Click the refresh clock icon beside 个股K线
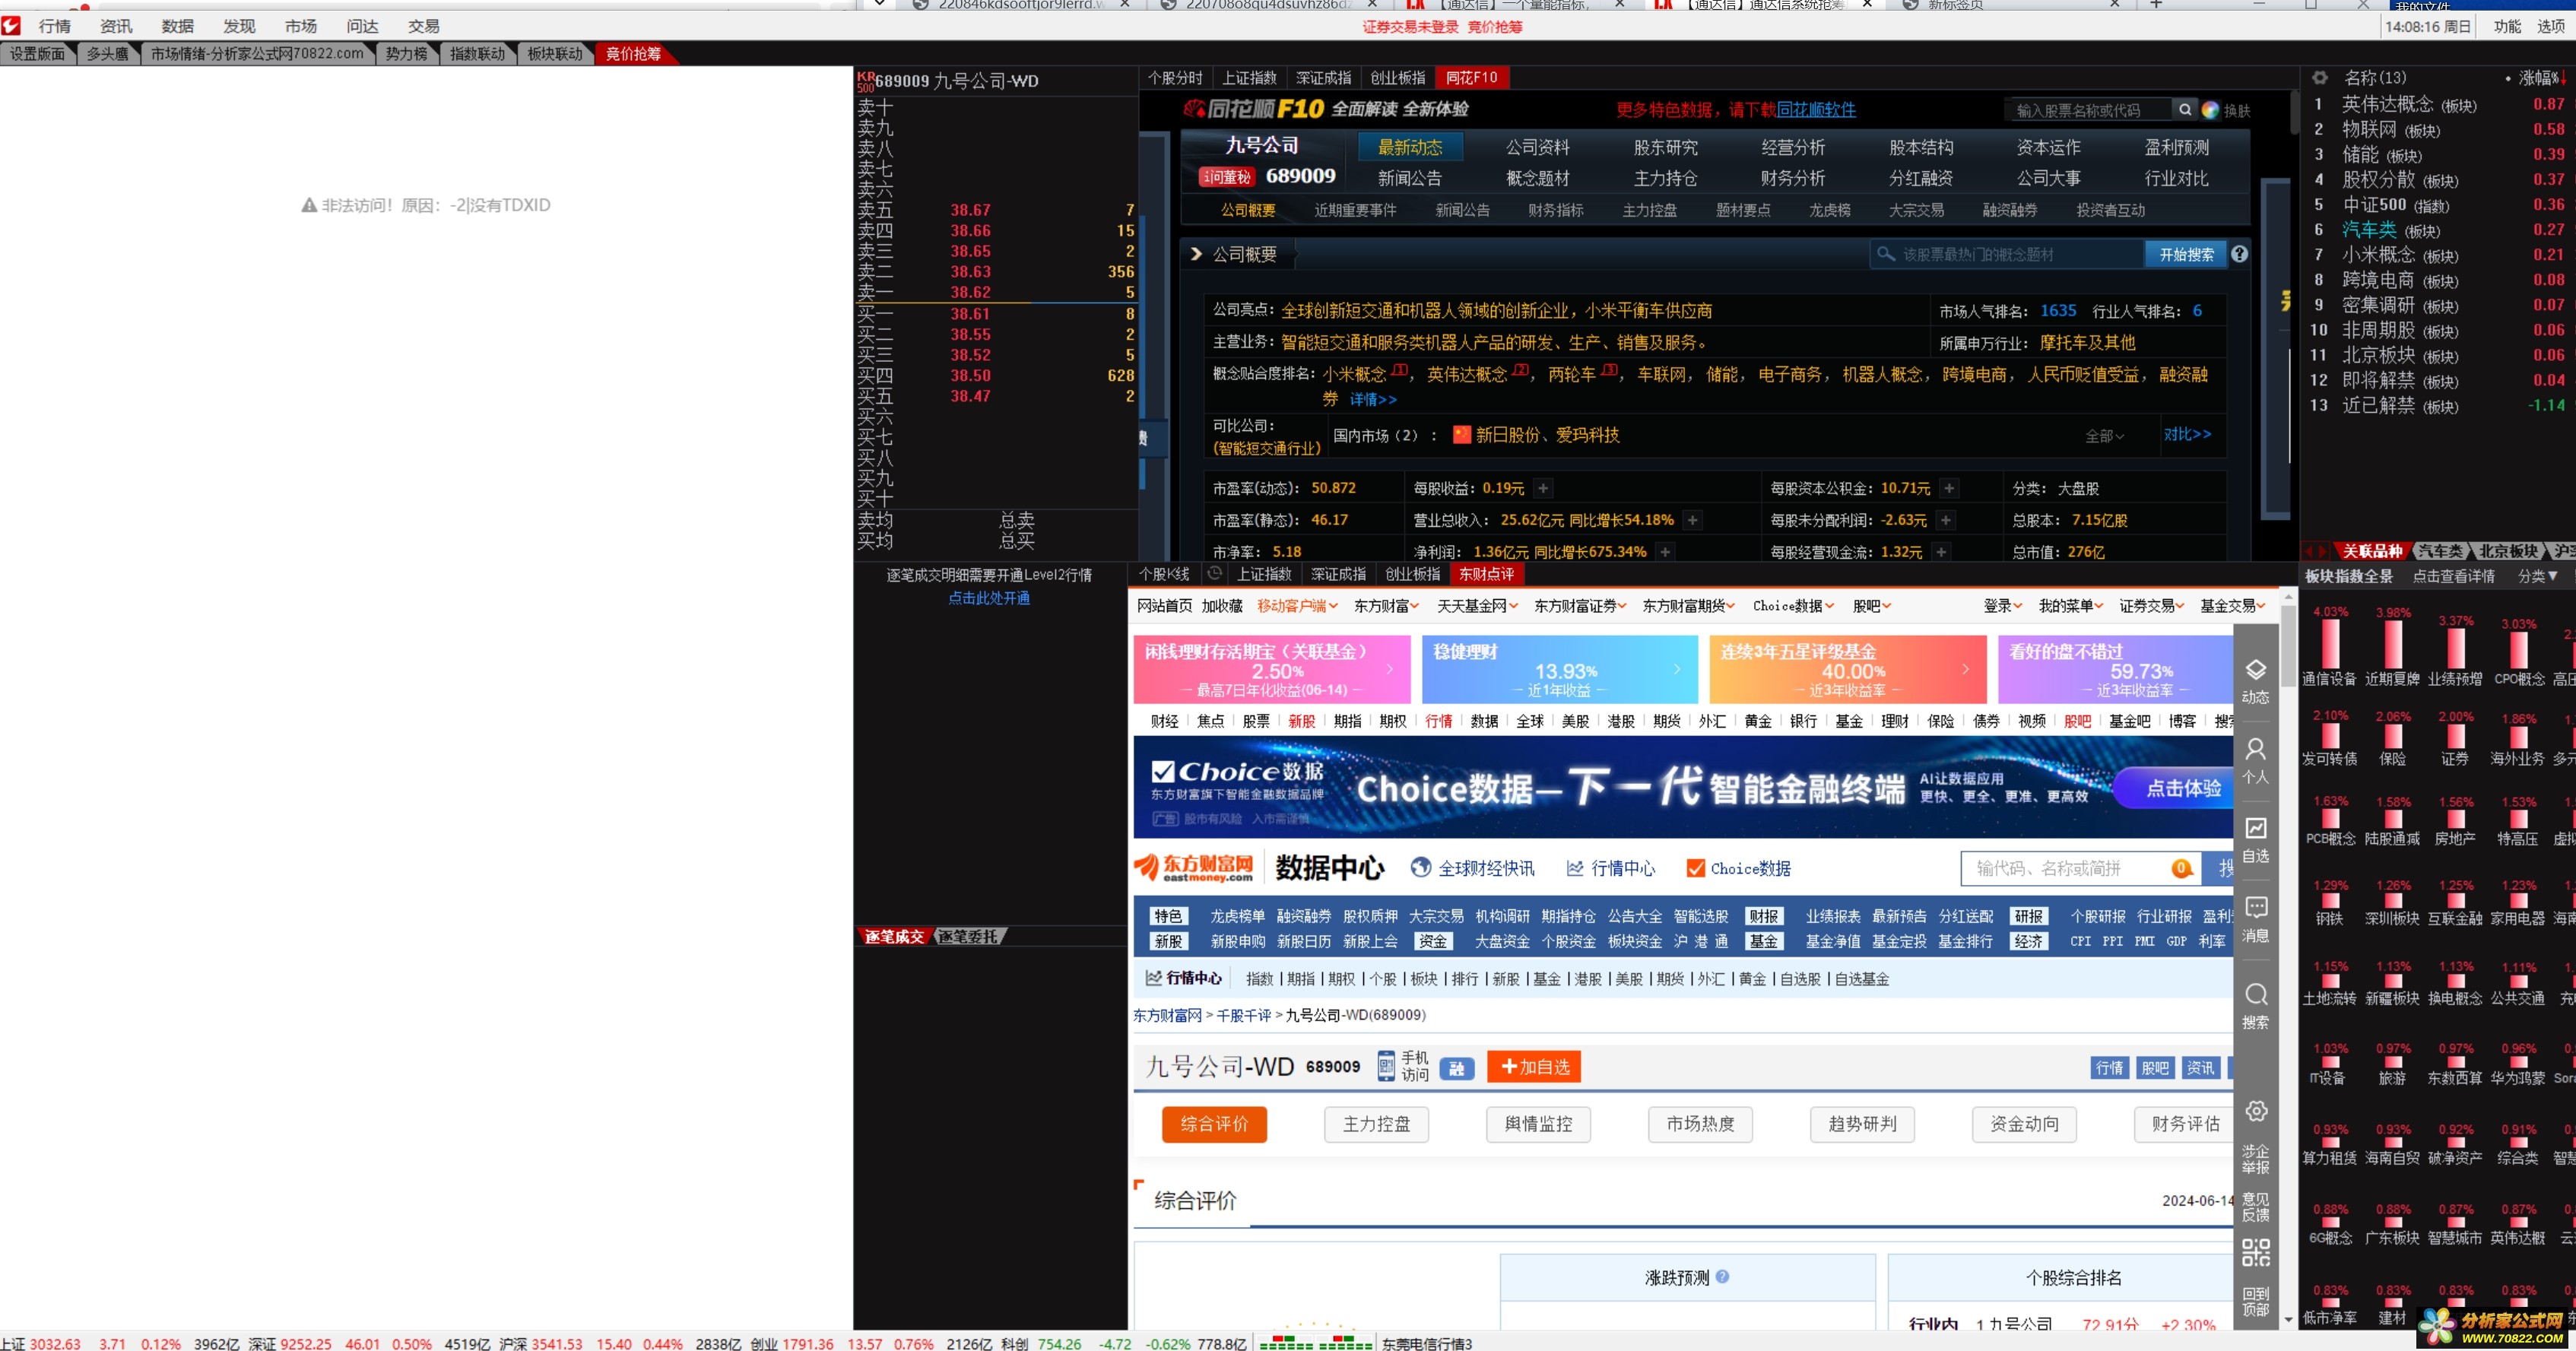The width and height of the screenshot is (2576, 1351). pyautogui.click(x=1214, y=573)
